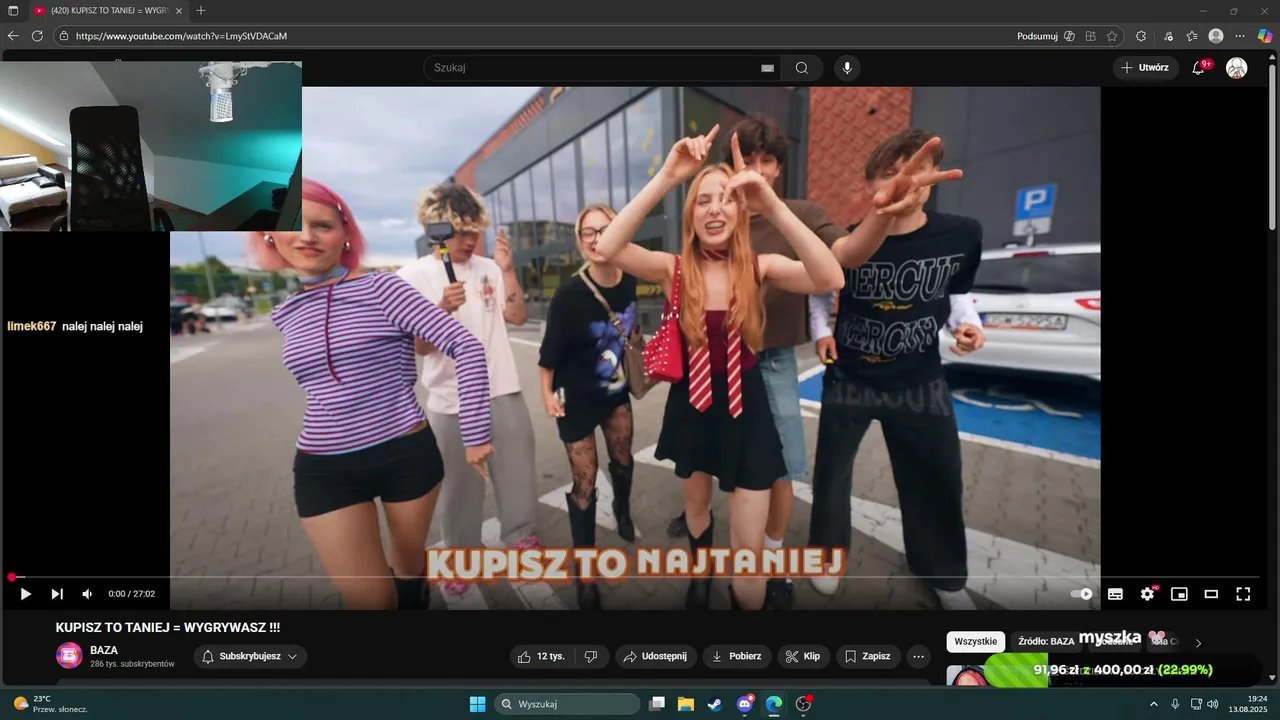The image size is (1280, 720).
Task: Open clock showing 19:24
Action: click(x=1250, y=704)
